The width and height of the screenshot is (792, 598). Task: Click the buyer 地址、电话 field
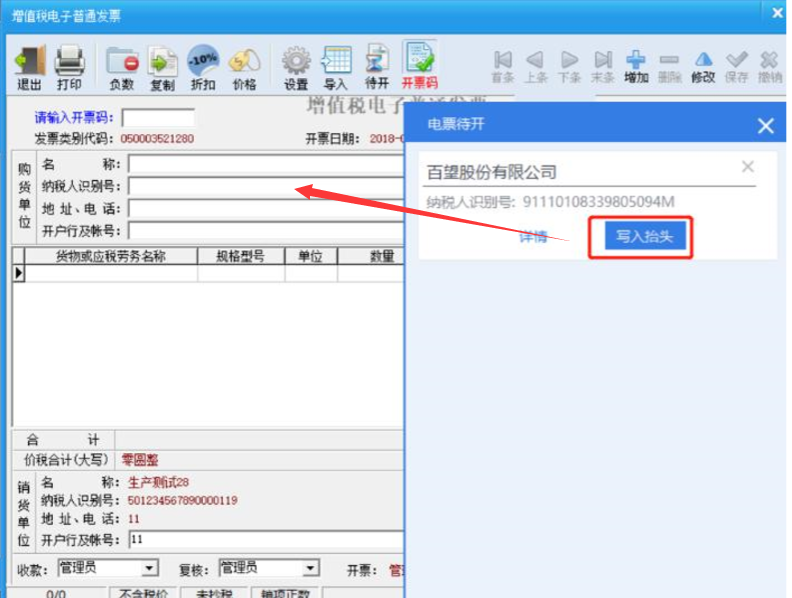266,208
